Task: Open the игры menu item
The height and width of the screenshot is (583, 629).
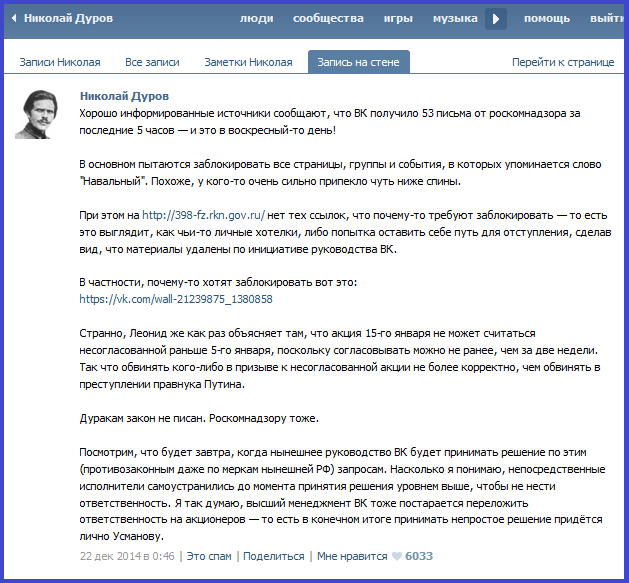Action: pyautogui.click(x=398, y=18)
